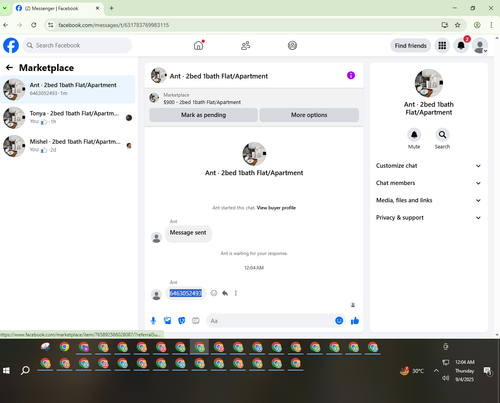The width and height of the screenshot is (500, 403).
Task: Attach a file with the photo icon
Action: click(167, 321)
